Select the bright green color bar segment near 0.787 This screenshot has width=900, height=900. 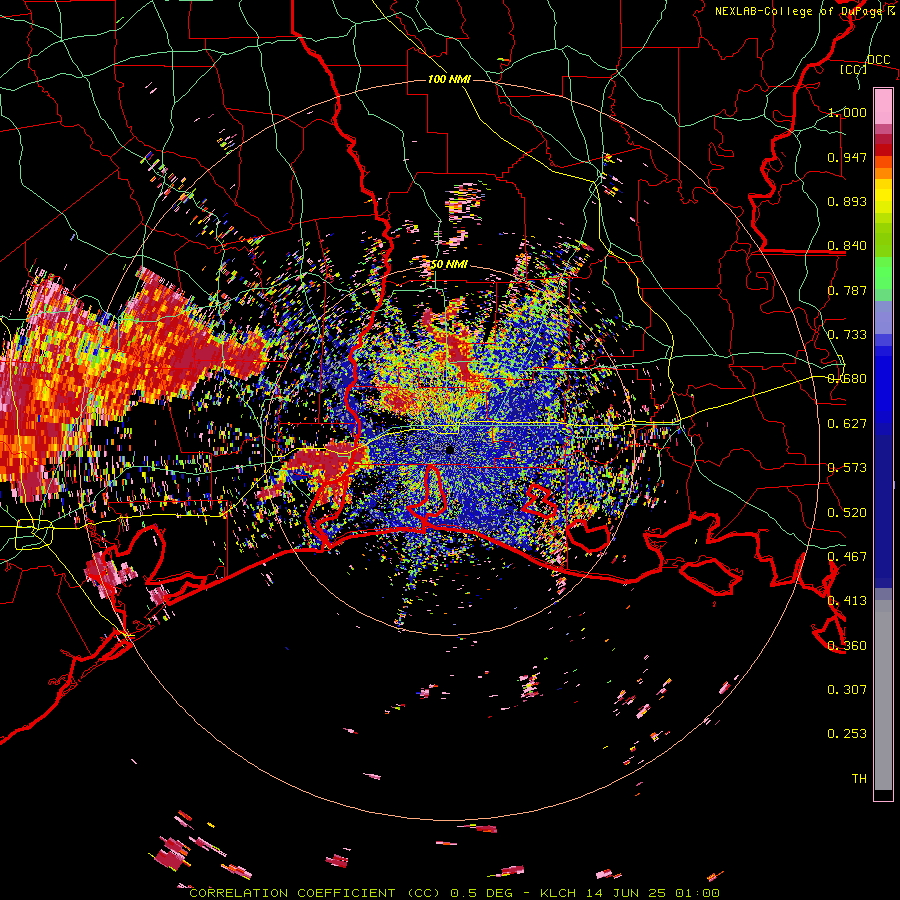point(883,274)
